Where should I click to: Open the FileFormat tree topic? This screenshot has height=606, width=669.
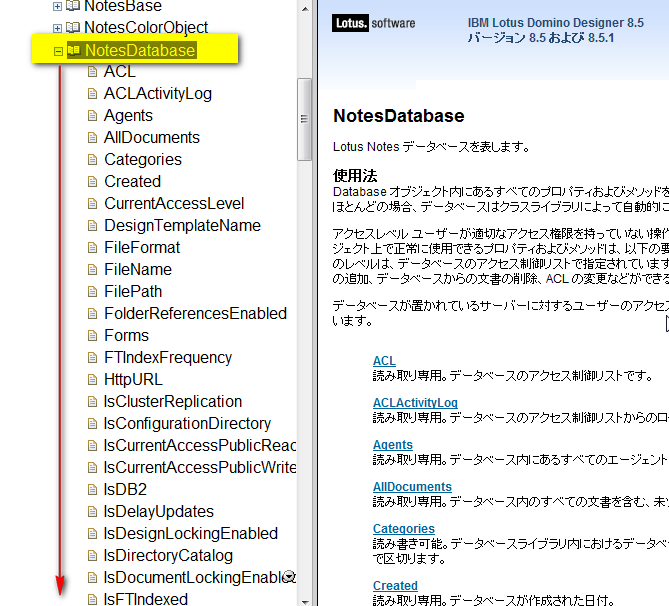pos(142,248)
